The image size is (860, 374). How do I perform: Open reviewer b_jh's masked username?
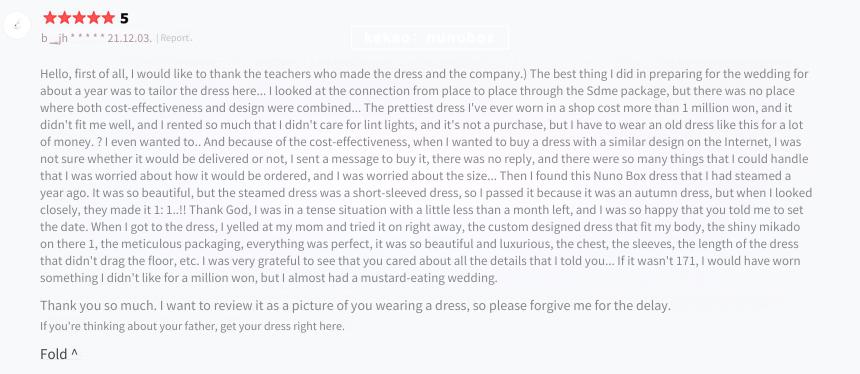(72, 38)
